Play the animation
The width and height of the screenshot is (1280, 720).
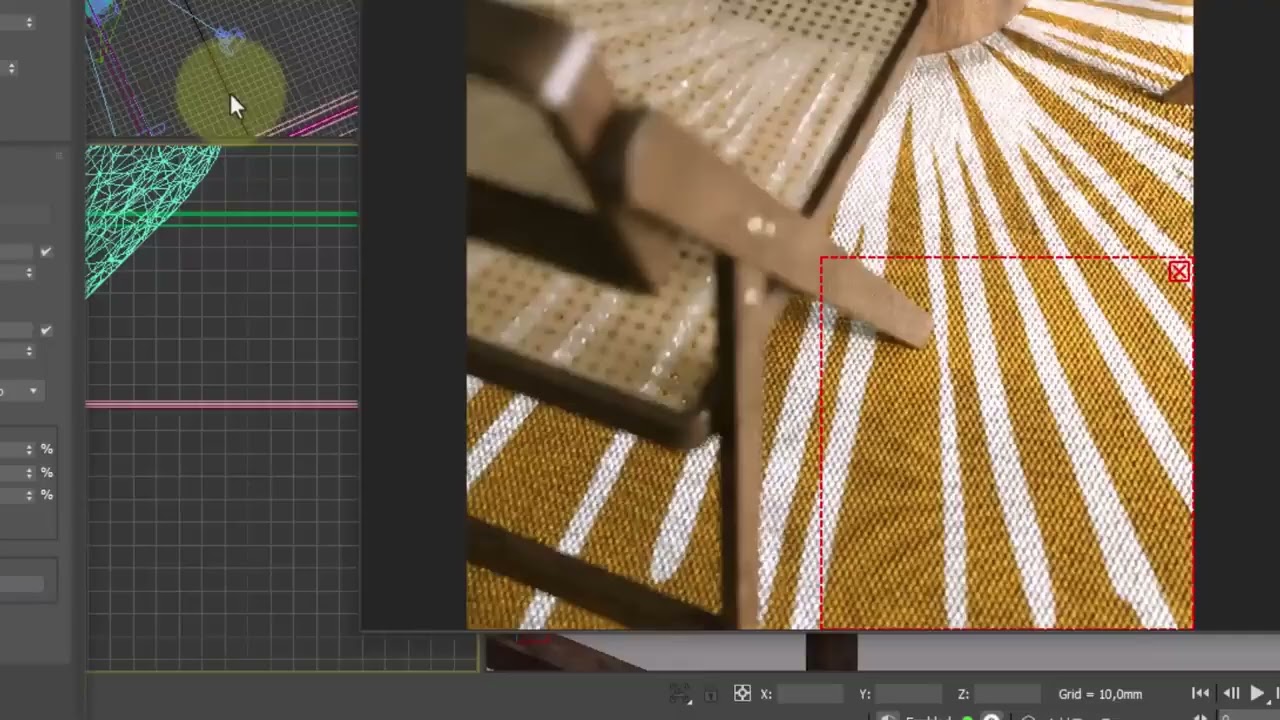pyautogui.click(x=1258, y=693)
